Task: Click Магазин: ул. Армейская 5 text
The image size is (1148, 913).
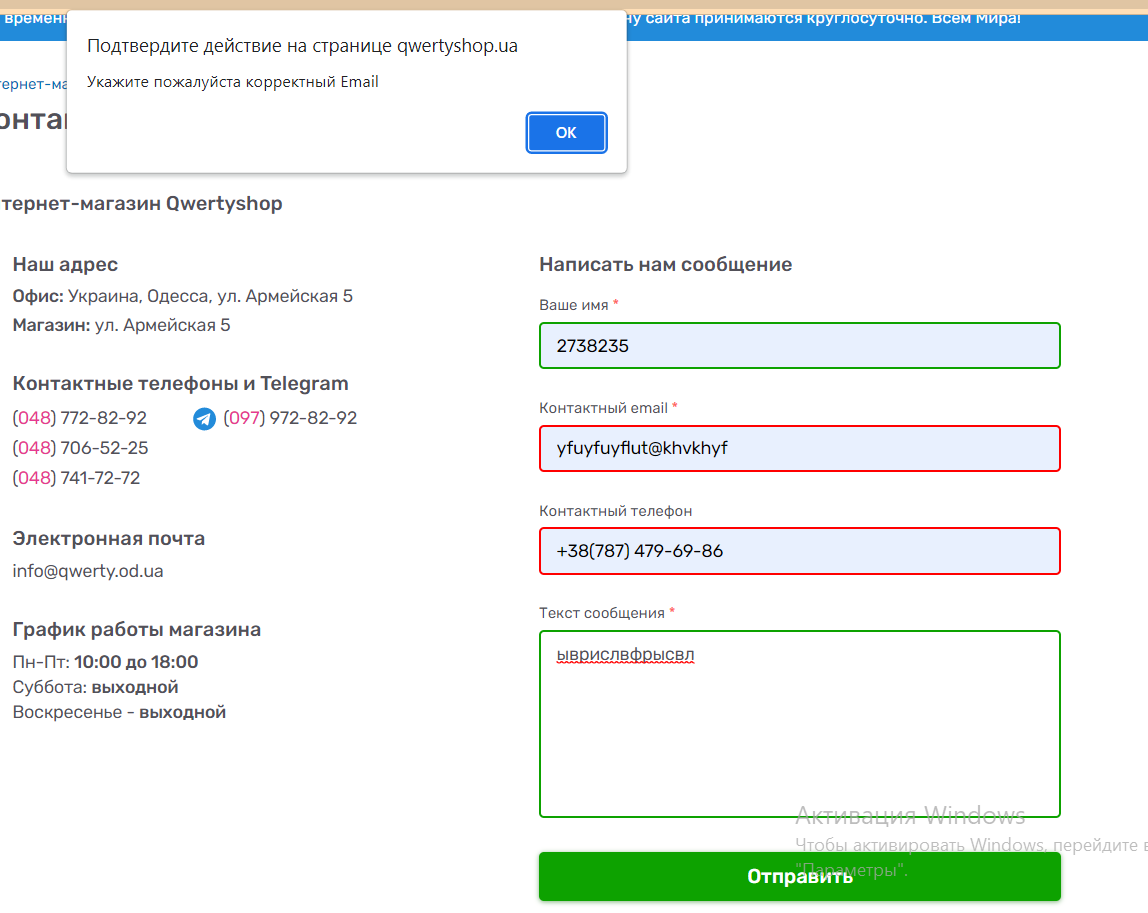Action: pos(122,325)
